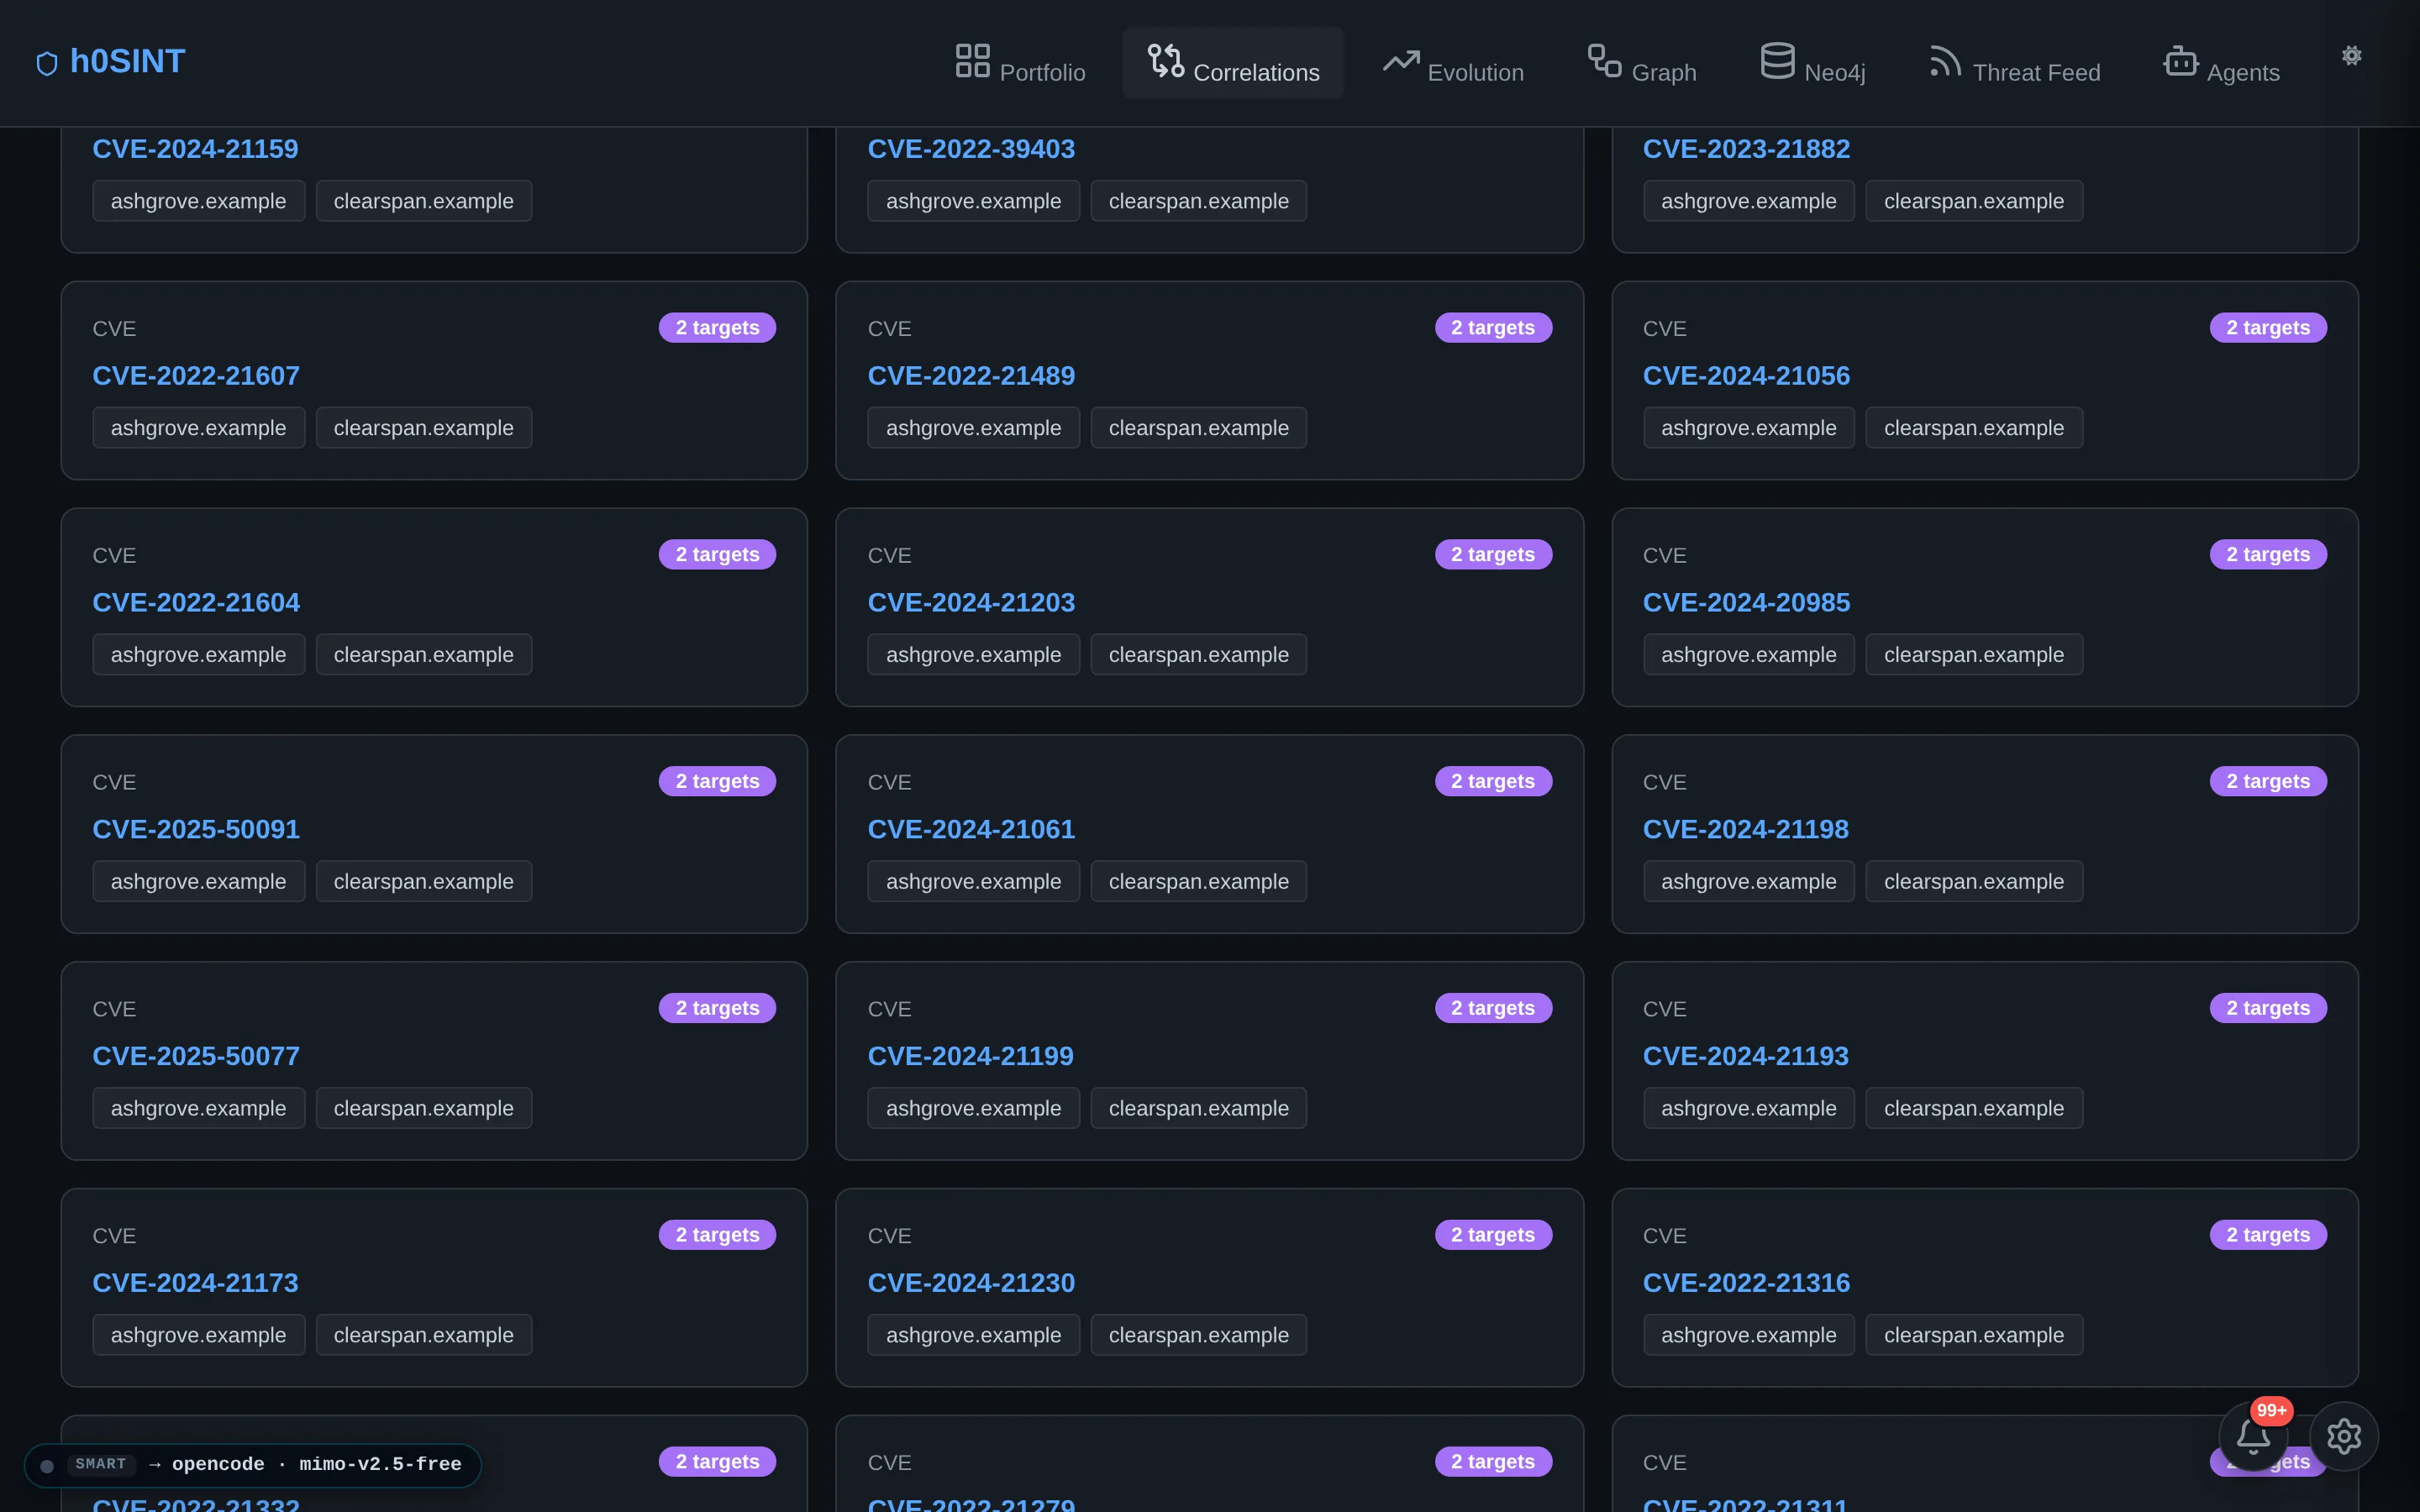This screenshot has width=2420, height=1512.
Task: Go to the h0SINT home link
Action: pyautogui.click(x=111, y=62)
